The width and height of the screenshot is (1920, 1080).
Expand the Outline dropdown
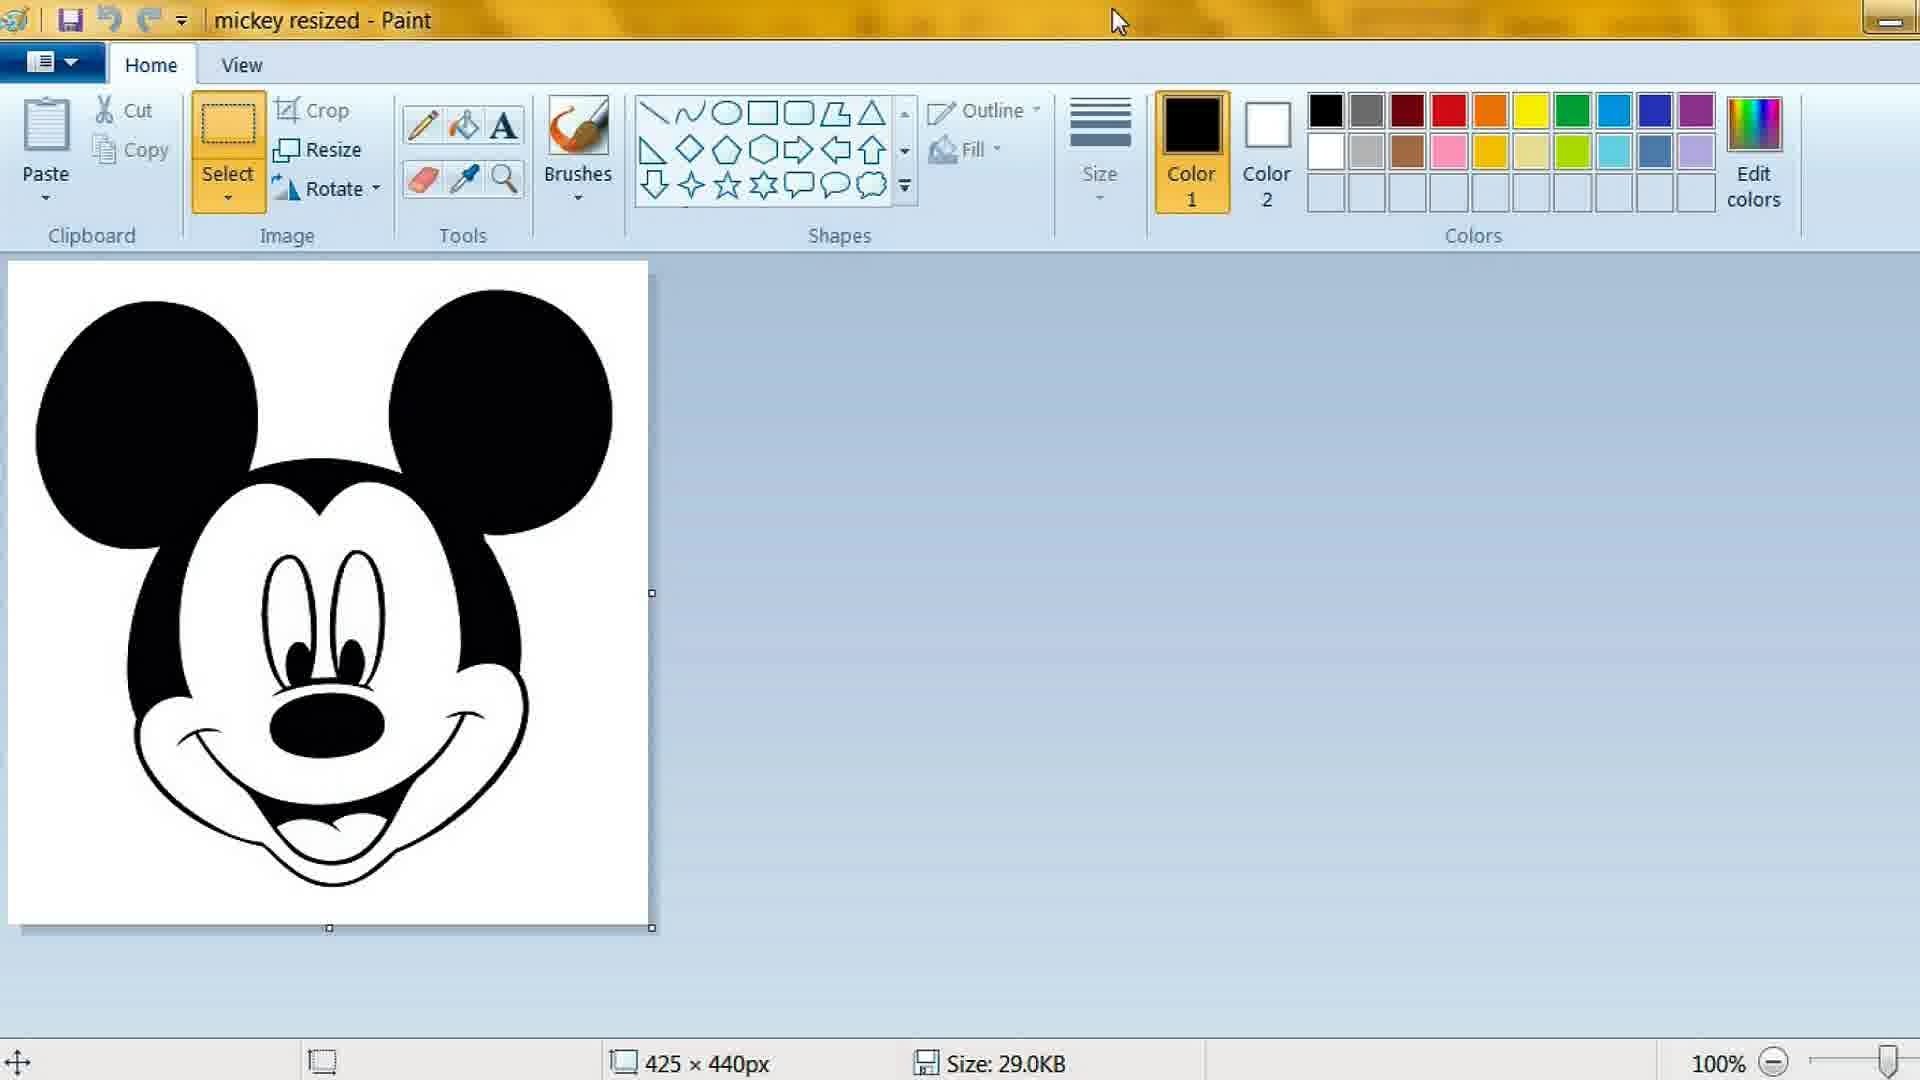tap(1036, 109)
